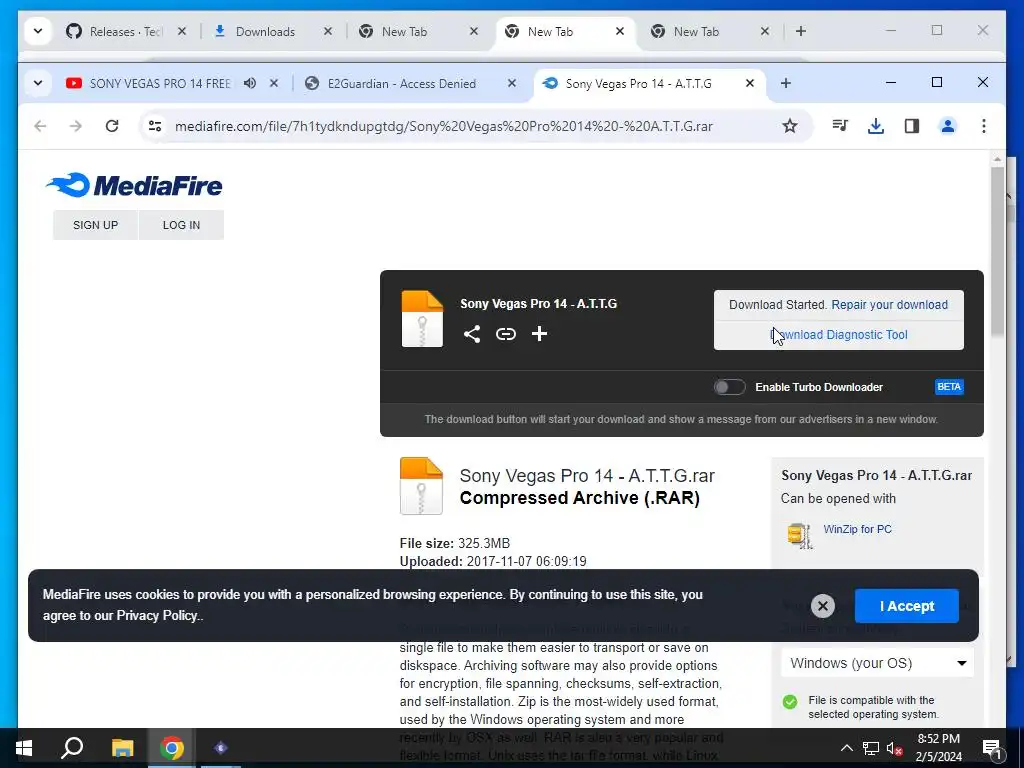Open tab search dropdown in front window
The height and width of the screenshot is (768, 1024).
pyautogui.click(x=38, y=83)
